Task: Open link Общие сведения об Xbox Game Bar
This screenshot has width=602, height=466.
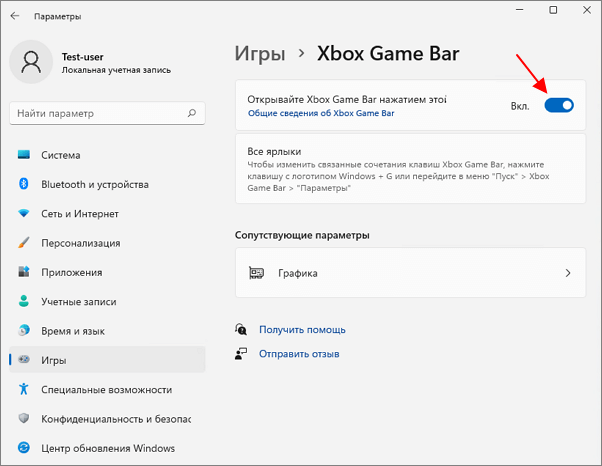Action: coord(321,113)
